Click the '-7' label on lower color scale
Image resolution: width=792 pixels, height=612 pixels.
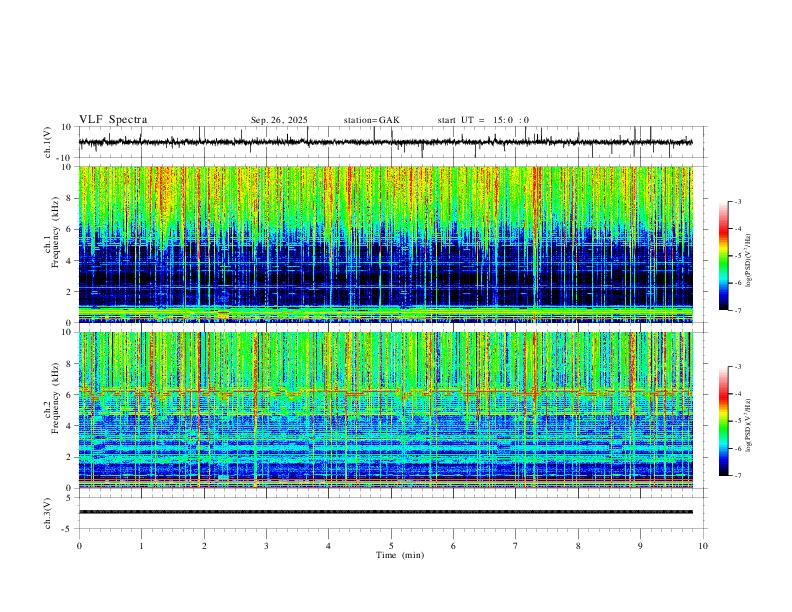pos(737,476)
